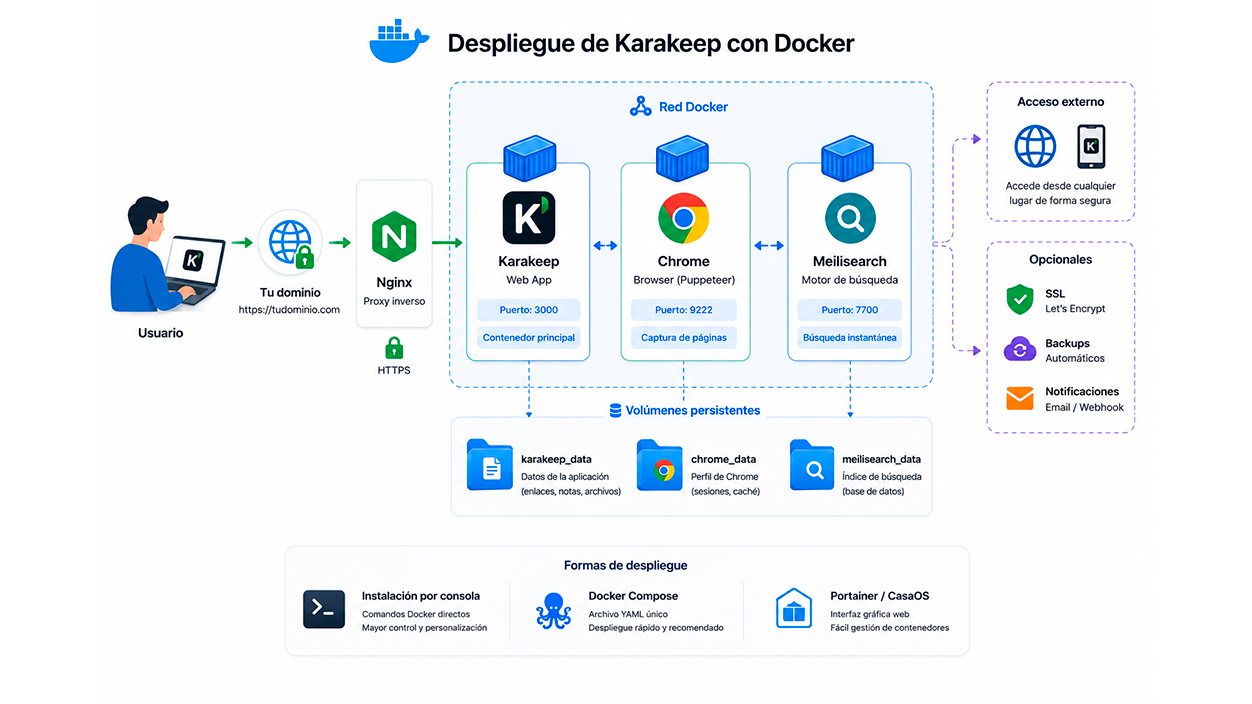Select the chrome_data folder icon
This screenshot has width=1252, height=704.
click(x=660, y=465)
